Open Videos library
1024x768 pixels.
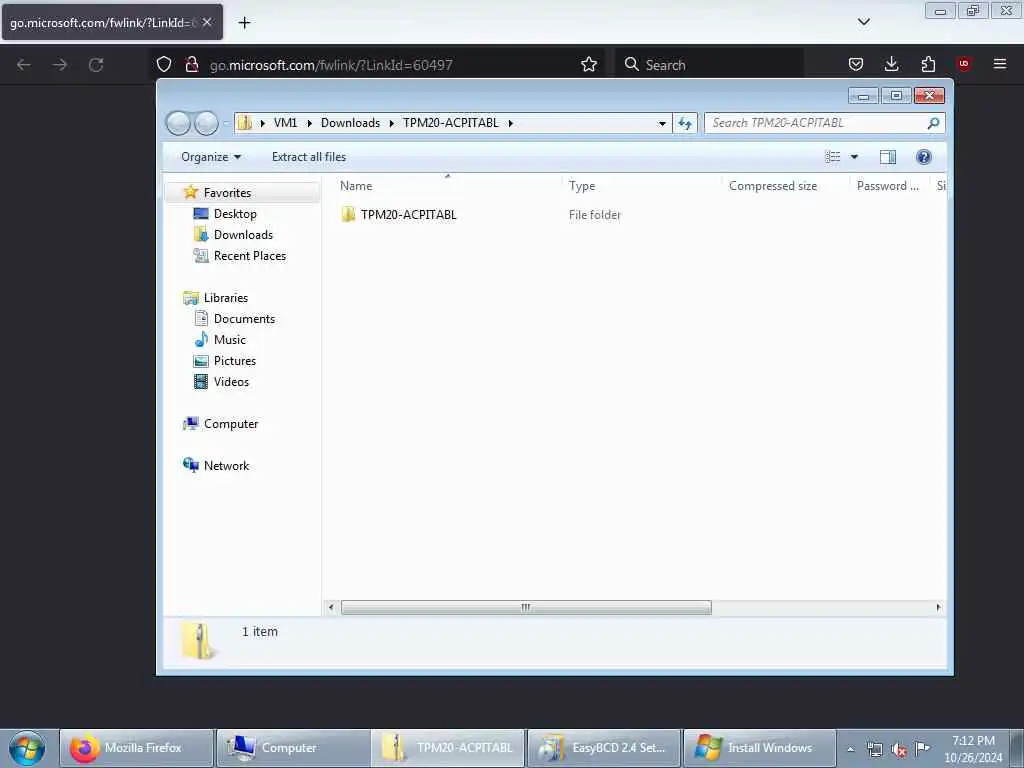[x=231, y=381]
